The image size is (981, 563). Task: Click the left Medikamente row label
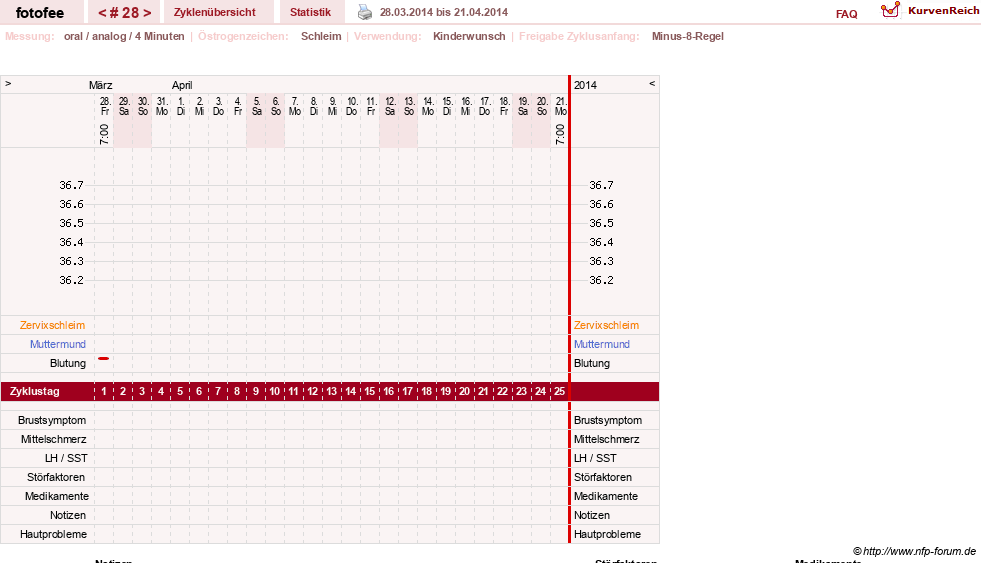pos(57,496)
